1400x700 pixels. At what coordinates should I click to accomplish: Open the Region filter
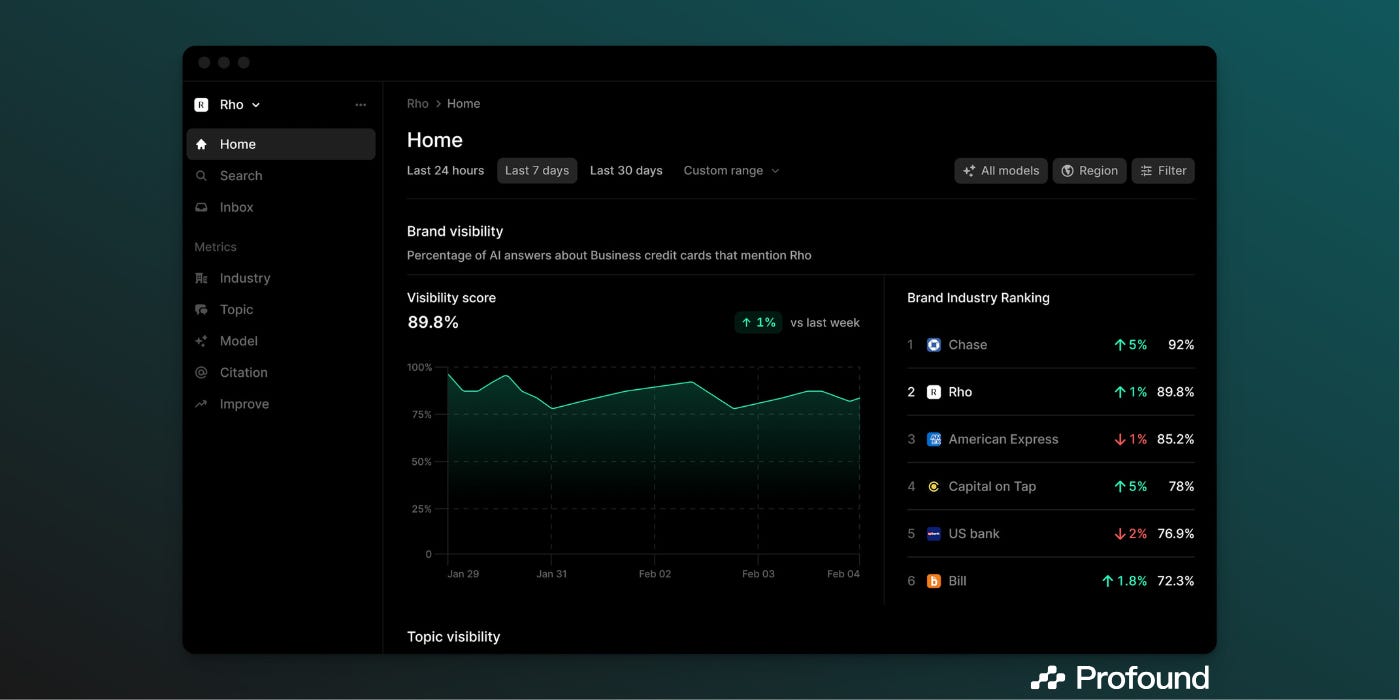coord(1089,171)
